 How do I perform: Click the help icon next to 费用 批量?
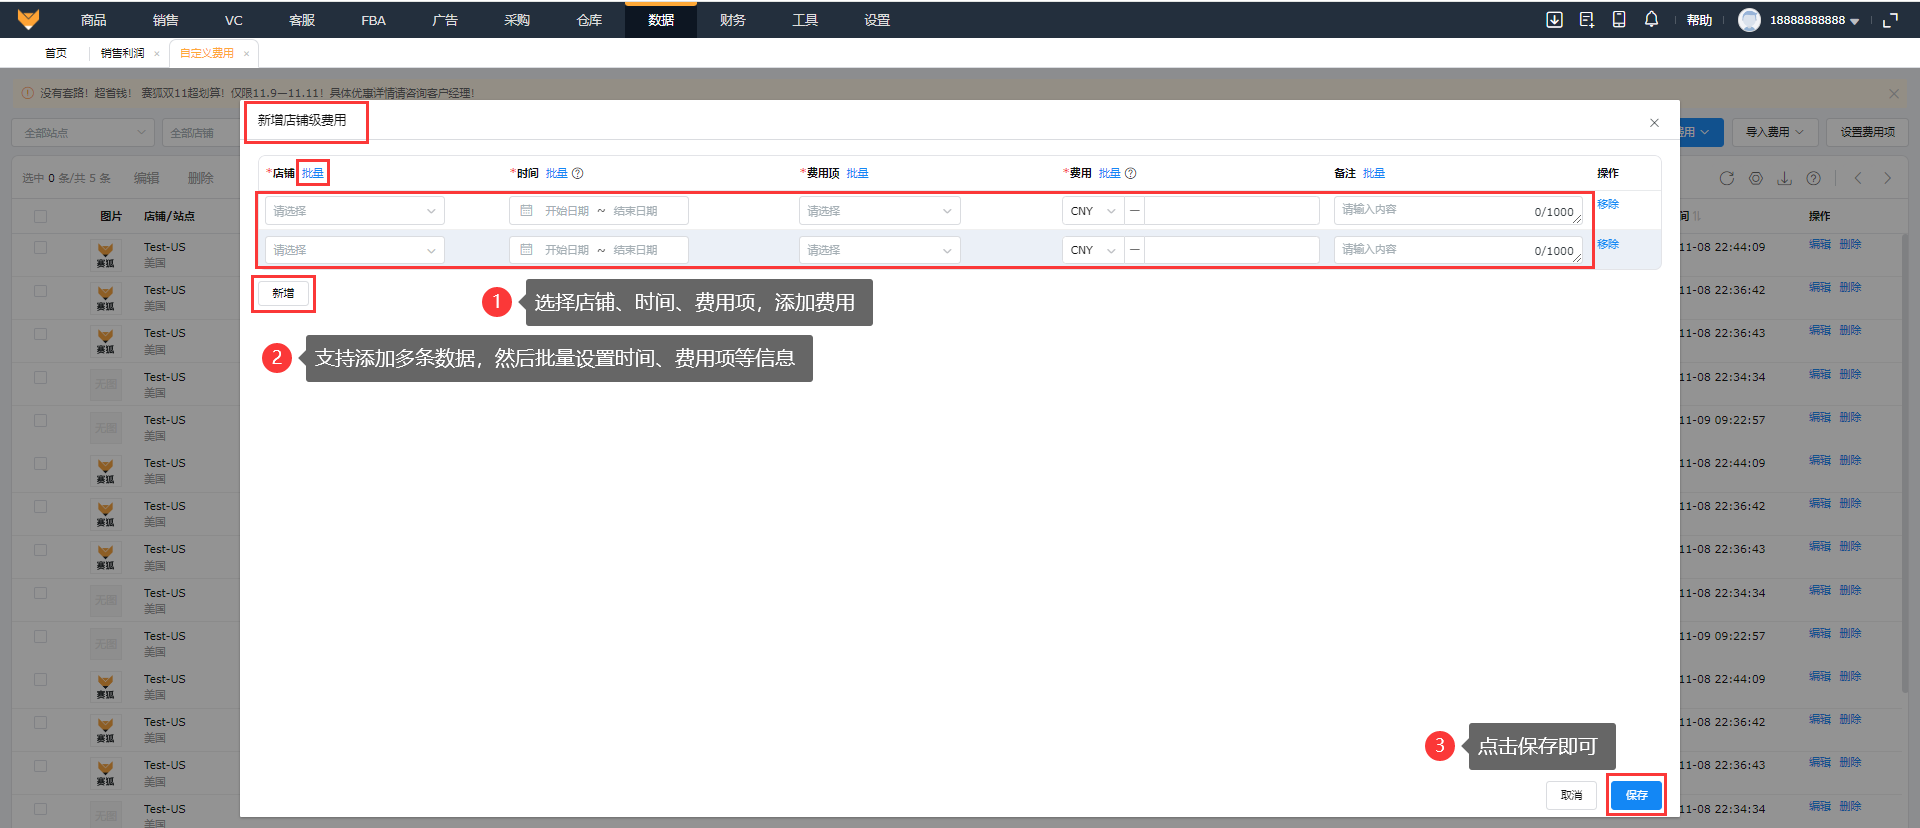coord(1130,173)
